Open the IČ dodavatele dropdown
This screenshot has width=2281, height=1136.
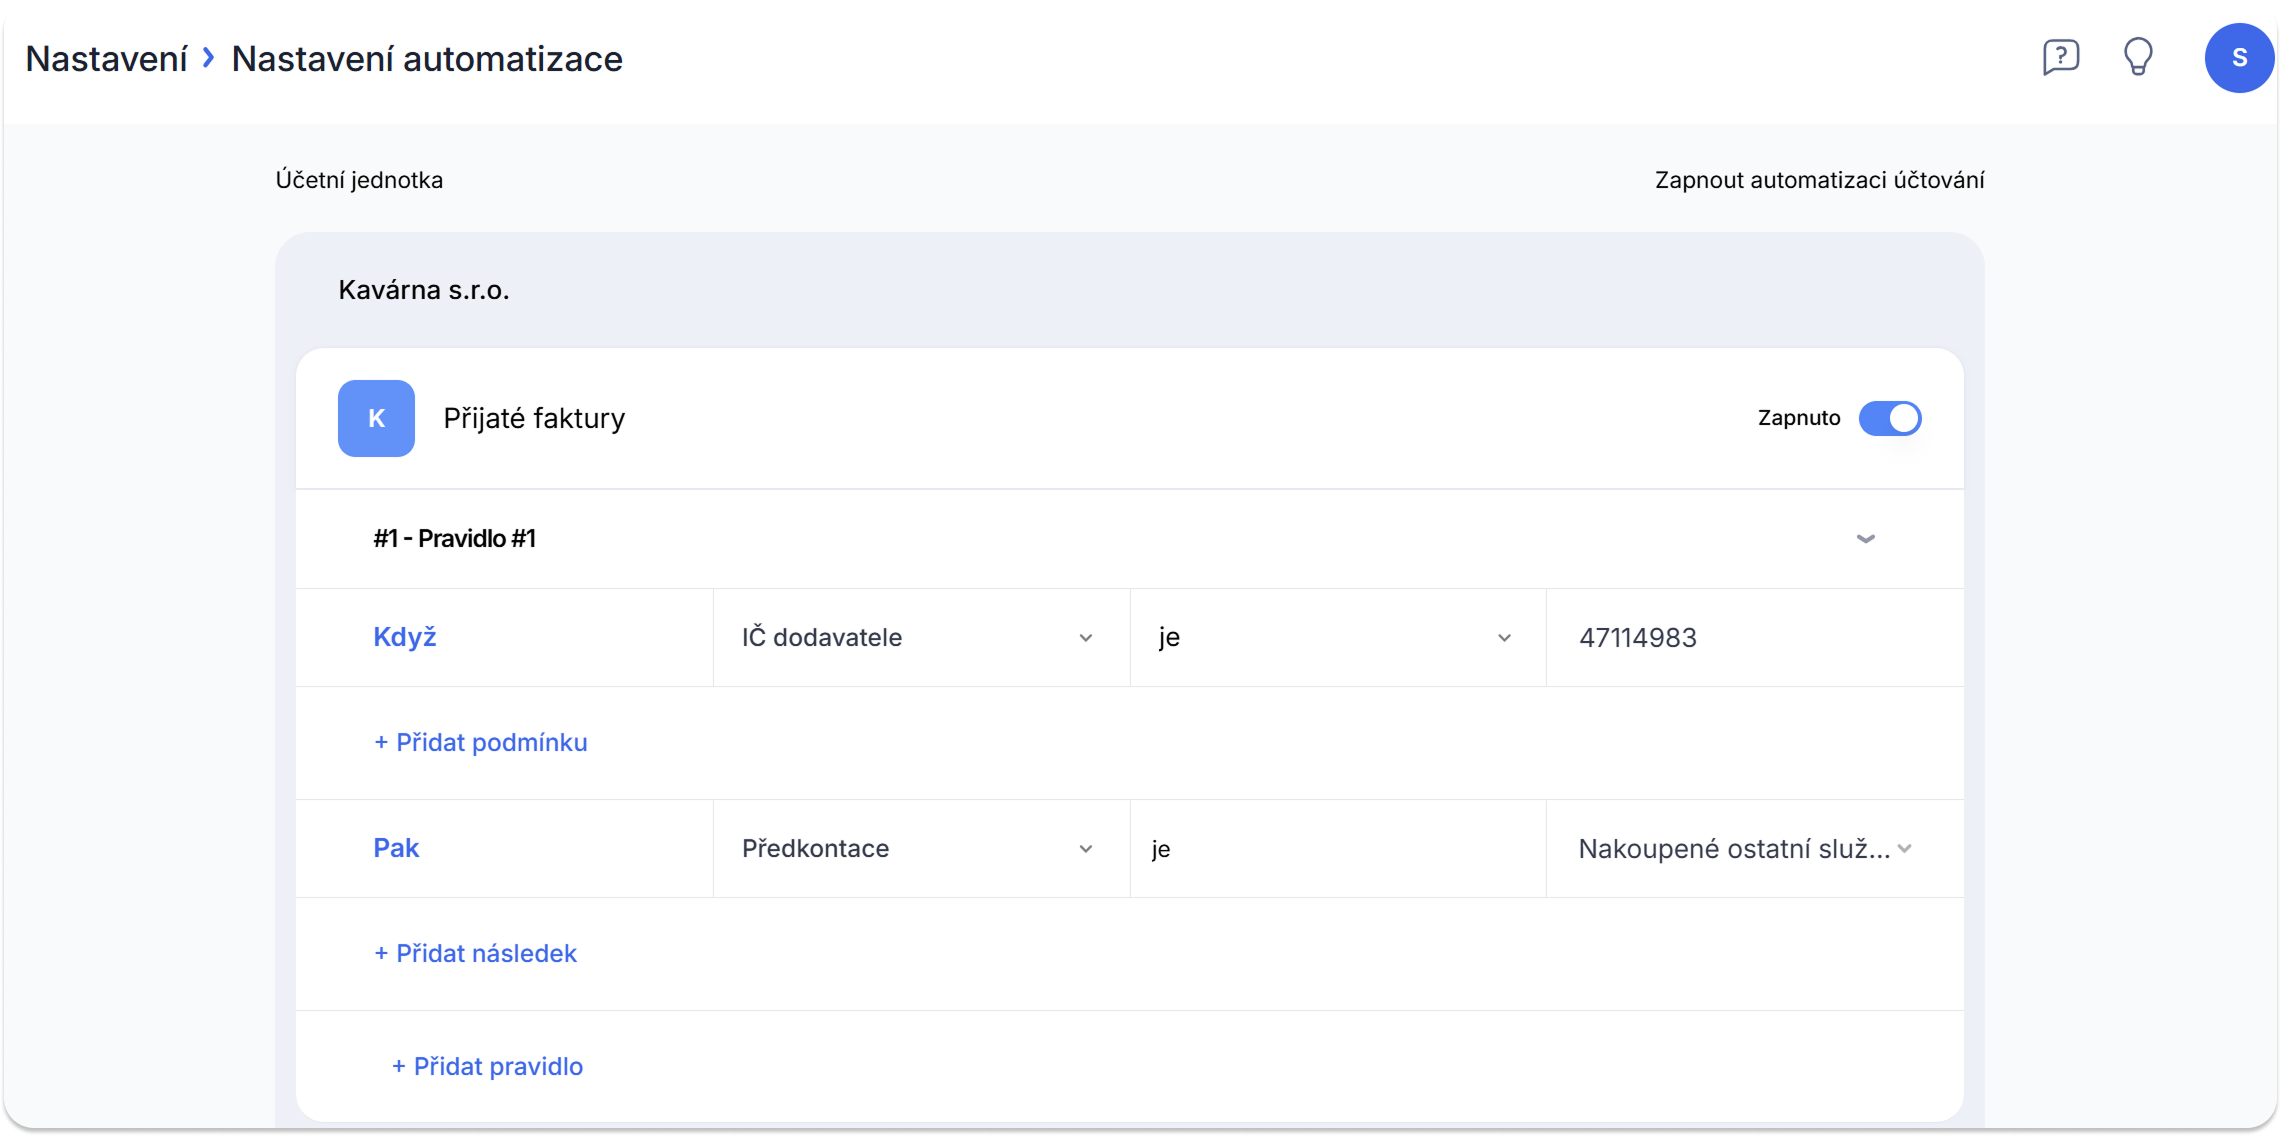(918, 638)
